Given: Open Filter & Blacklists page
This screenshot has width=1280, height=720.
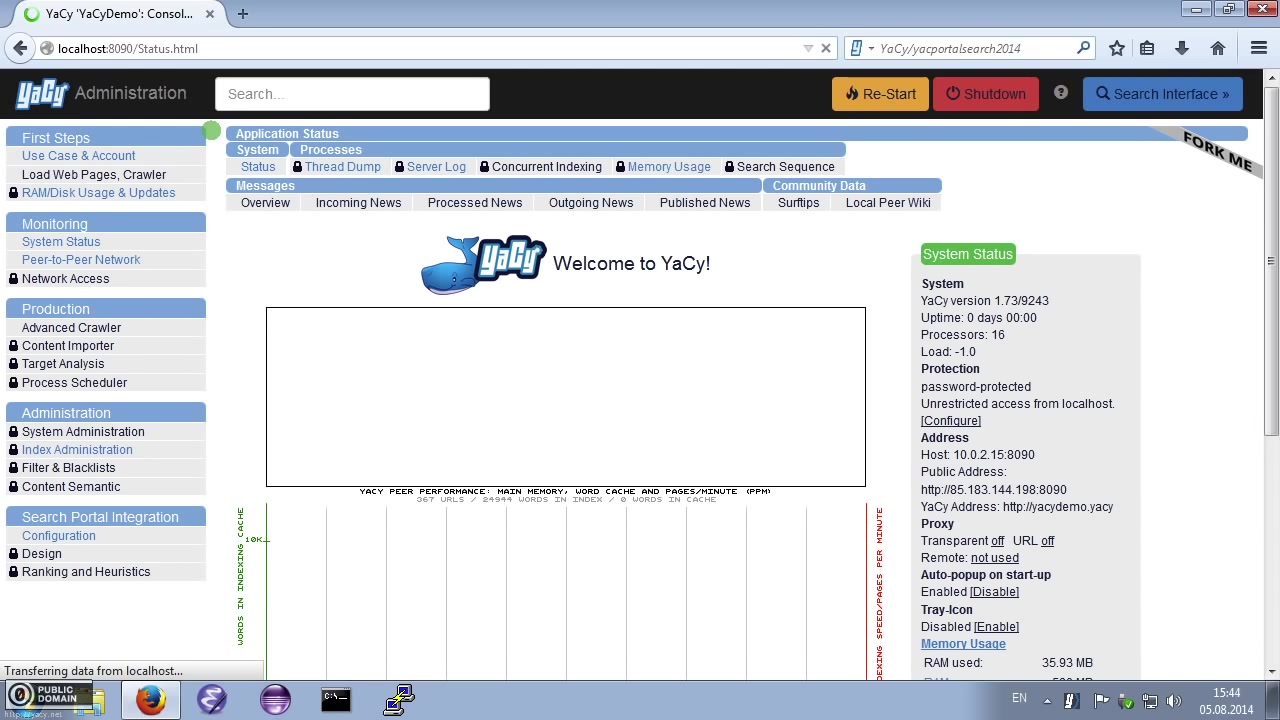Looking at the screenshot, I should [x=68, y=468].
